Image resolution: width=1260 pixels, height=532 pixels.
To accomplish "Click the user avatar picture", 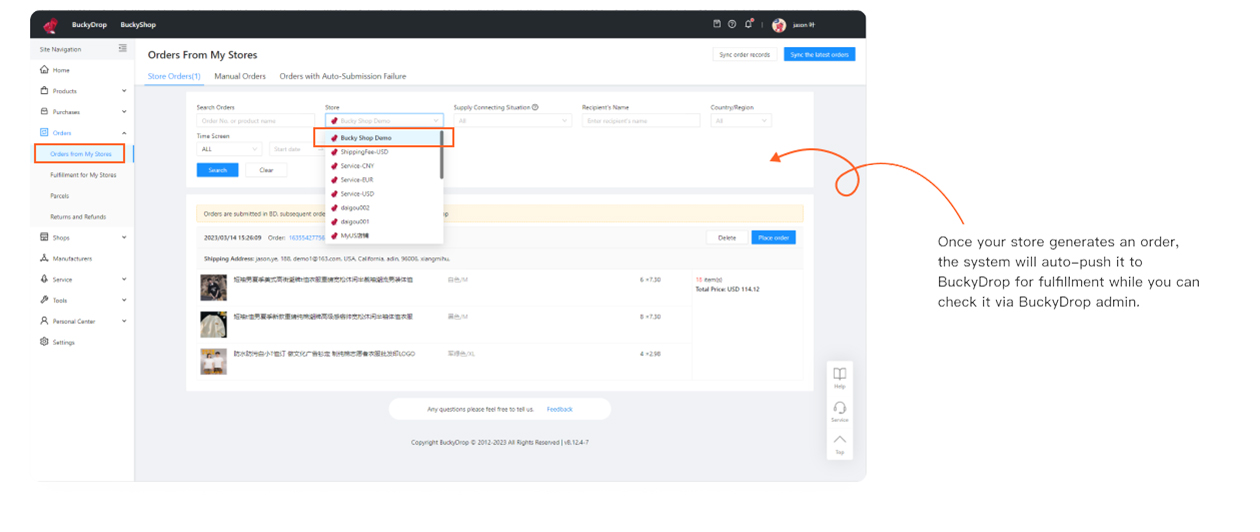I will tap(779, 25).
